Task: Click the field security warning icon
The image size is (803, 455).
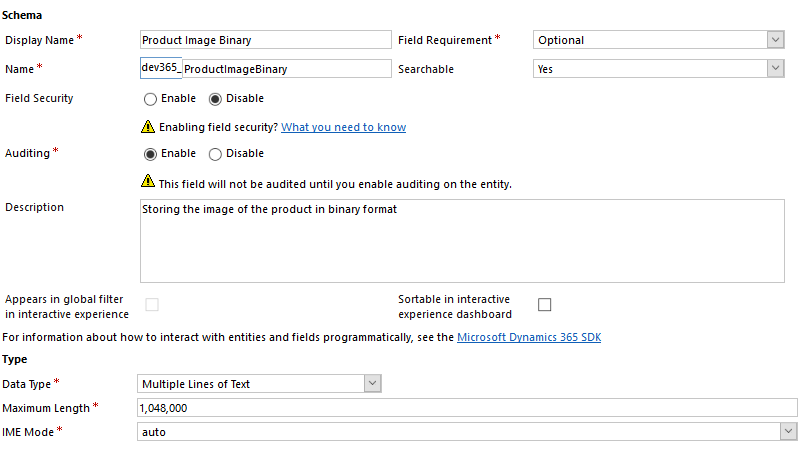Action: 148,127
